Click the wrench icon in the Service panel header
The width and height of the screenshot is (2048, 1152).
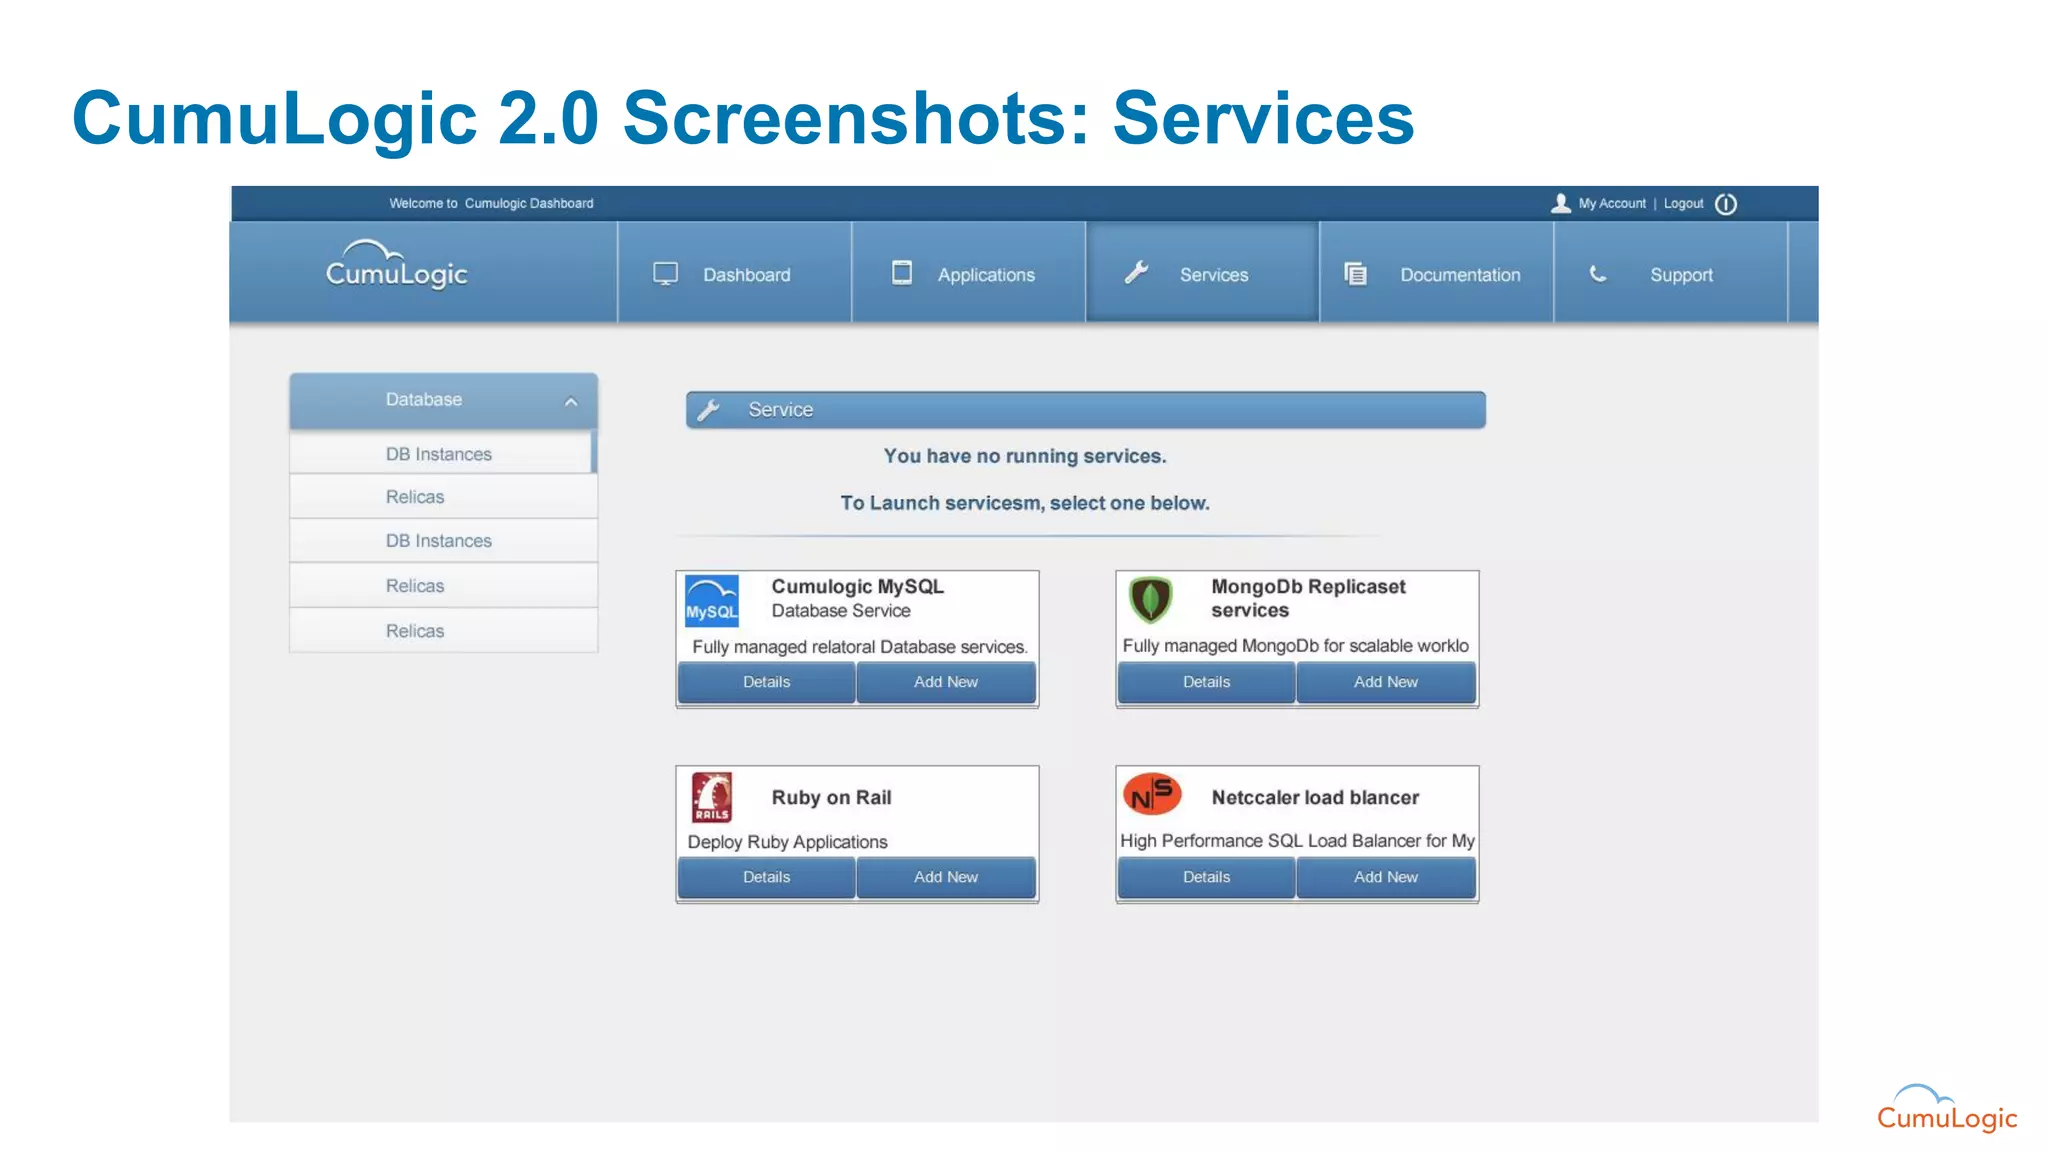click(x=709, y=410)
